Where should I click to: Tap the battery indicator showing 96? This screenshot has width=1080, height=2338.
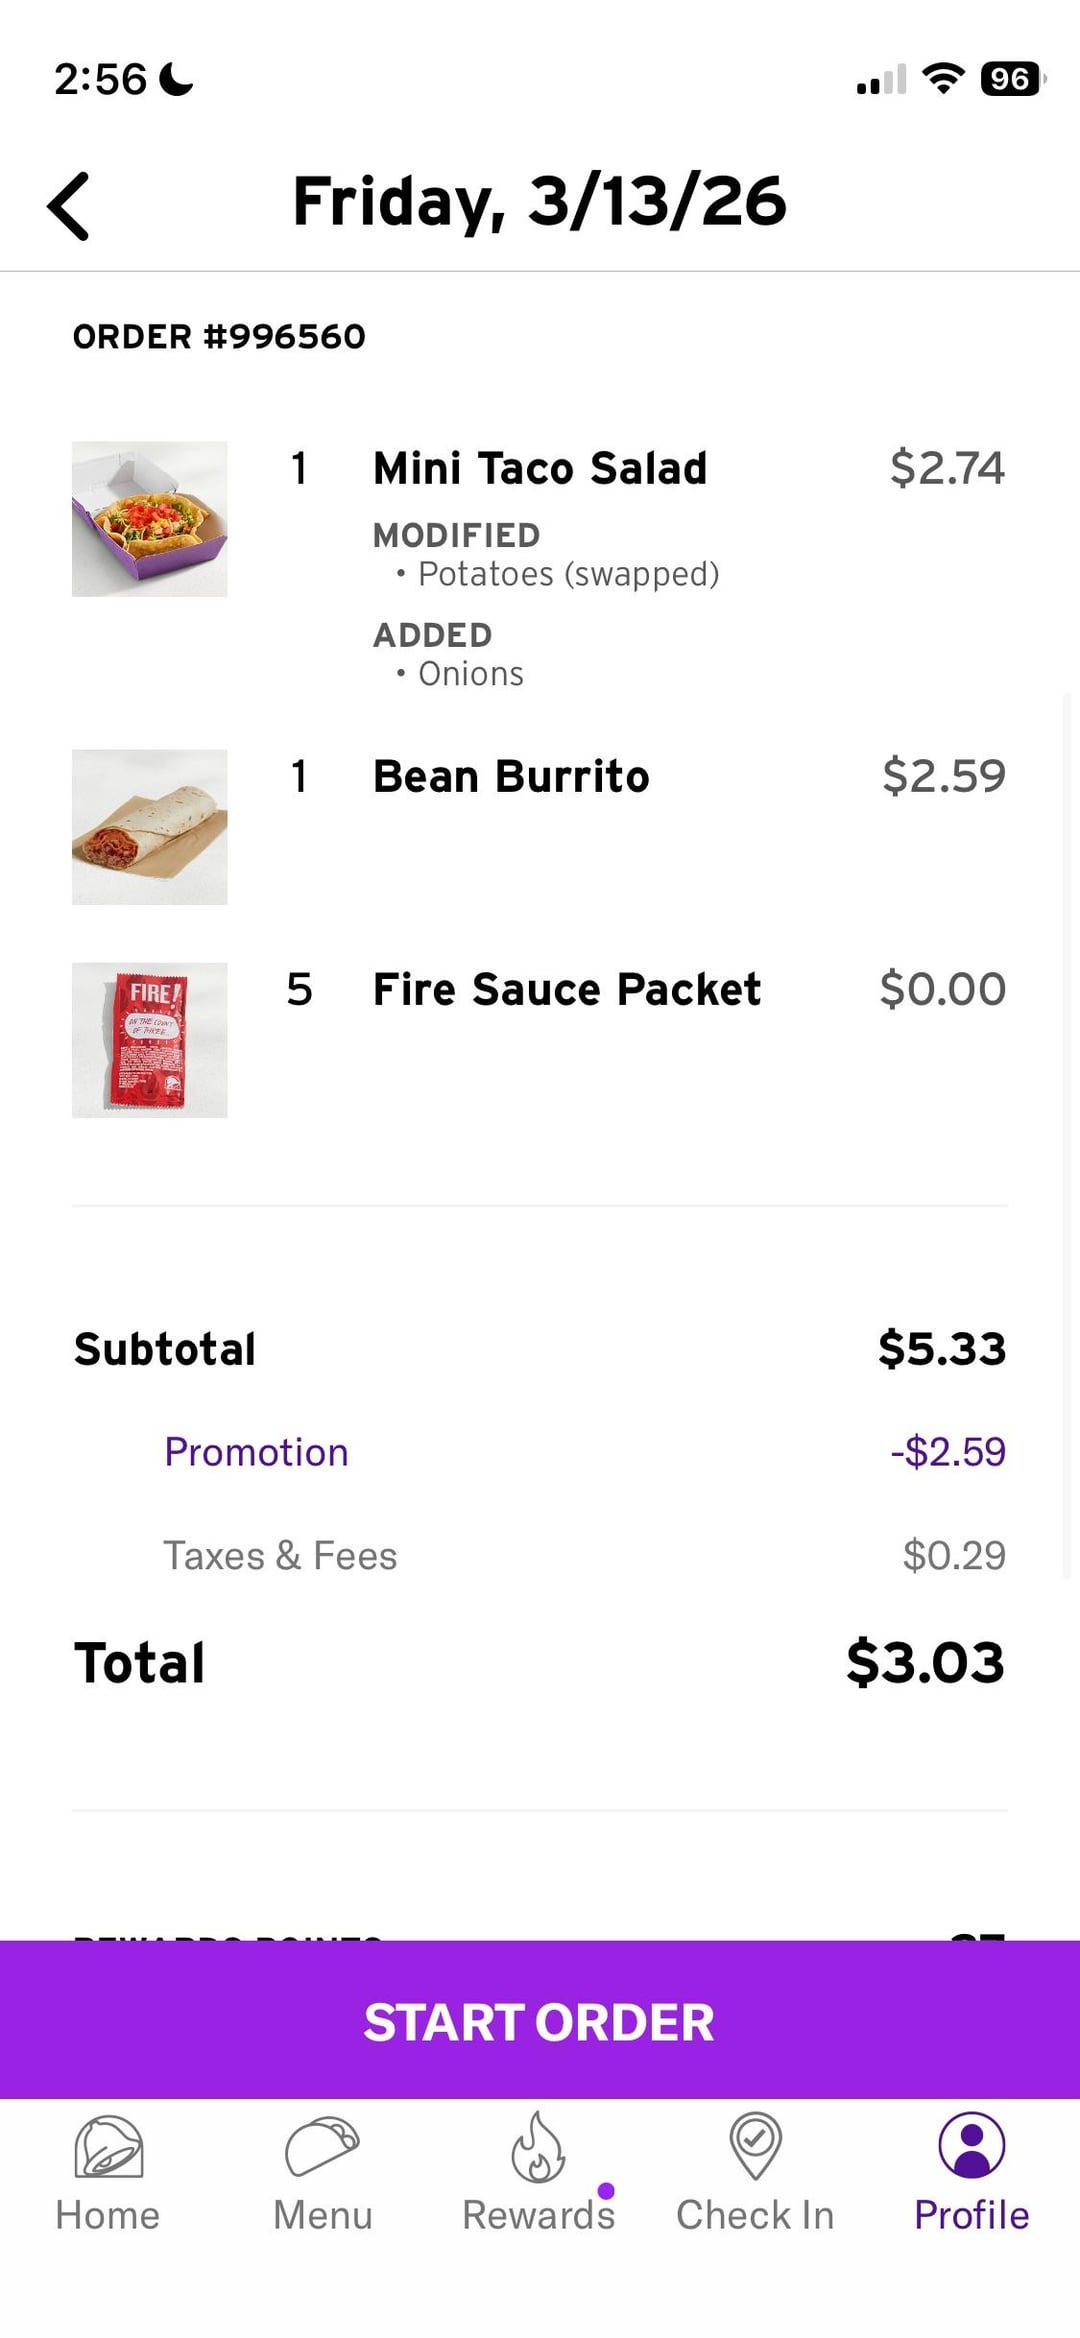pos(1011,78)
